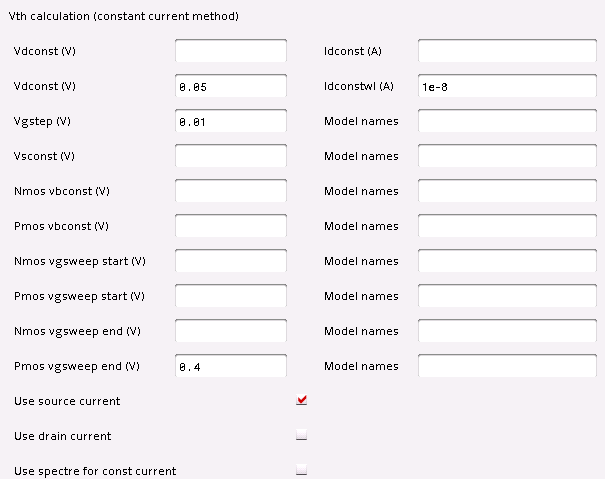Select the Pmos vgsweep start input
Image resolution: width=605 pixels, height=479 pixels.
231,296
